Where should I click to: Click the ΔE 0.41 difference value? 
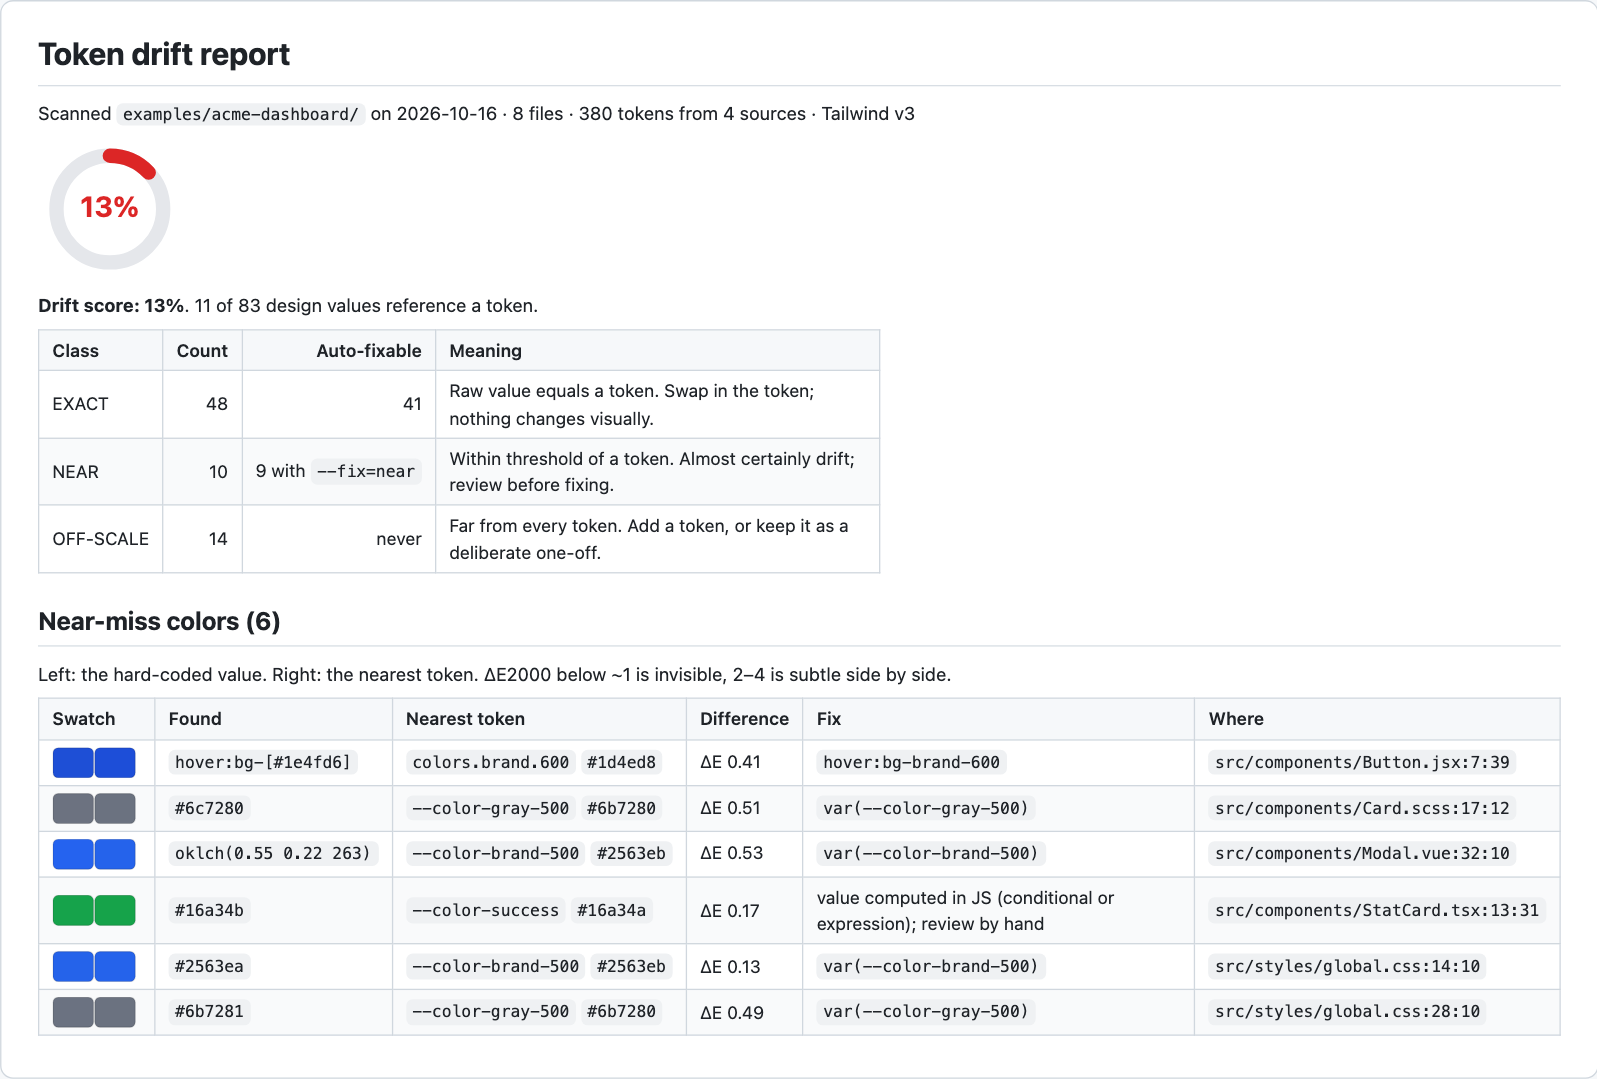pyautogui.click(x=730, y=762)
